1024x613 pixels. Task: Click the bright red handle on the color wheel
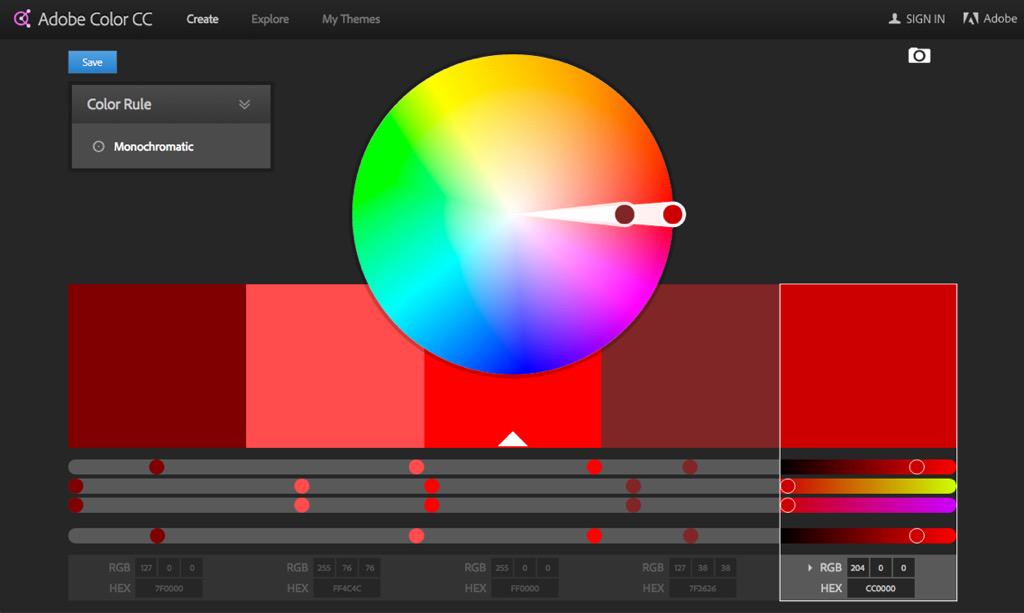click(x=673, y=214)
